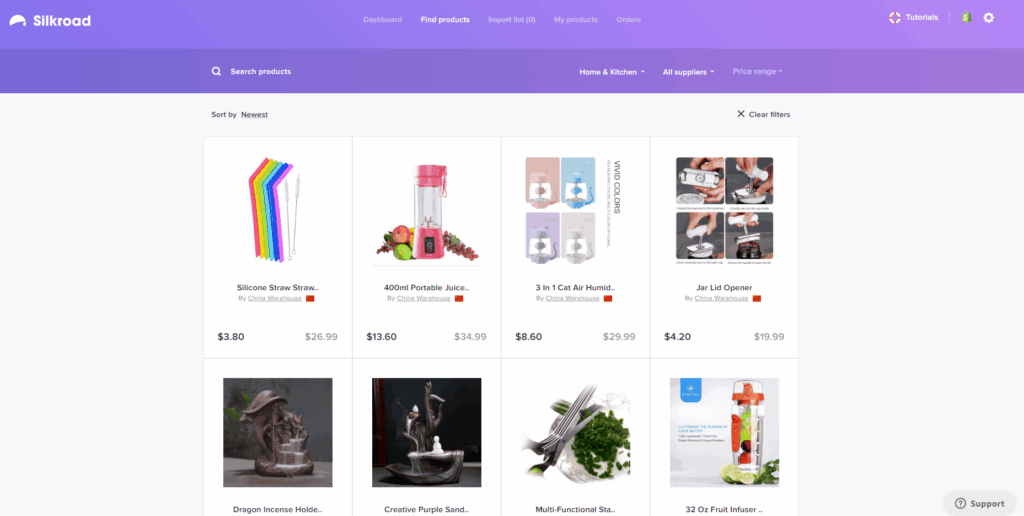Click the Search products input field

tap(392, 71)
